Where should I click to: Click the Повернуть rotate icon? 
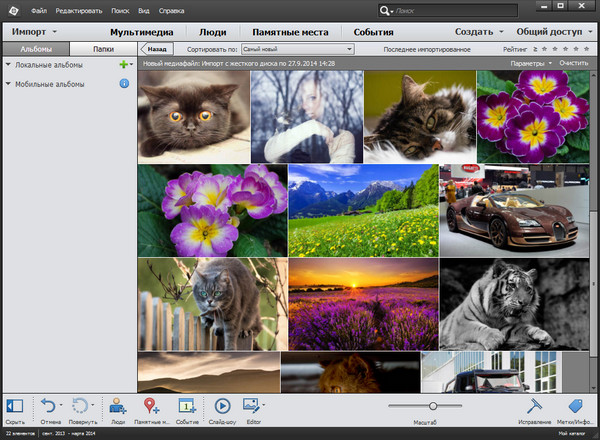(80, 406)
